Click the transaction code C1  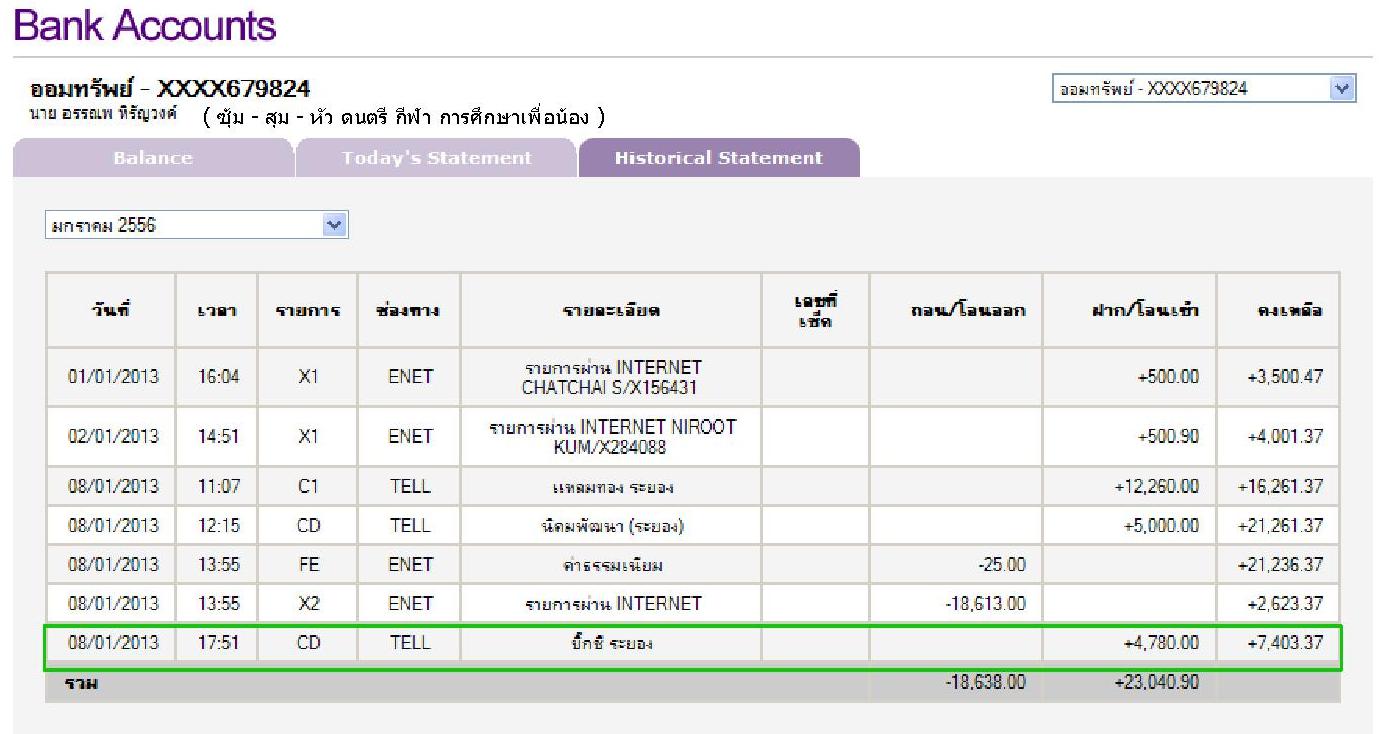[308, 487]
